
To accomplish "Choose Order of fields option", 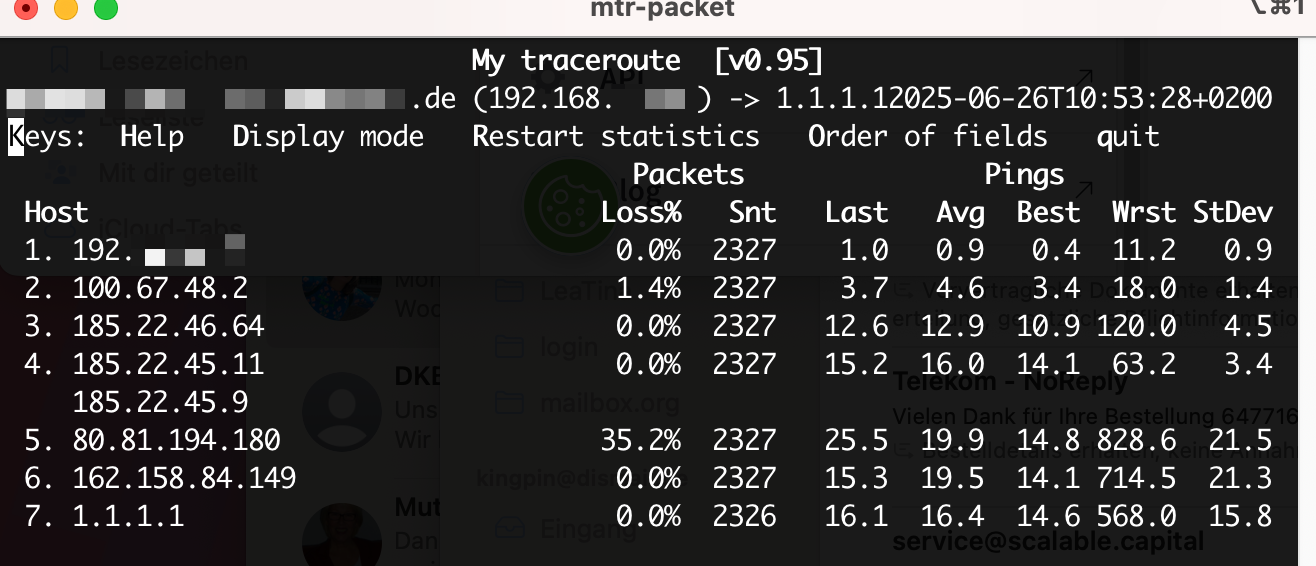I will coord(928,136).
